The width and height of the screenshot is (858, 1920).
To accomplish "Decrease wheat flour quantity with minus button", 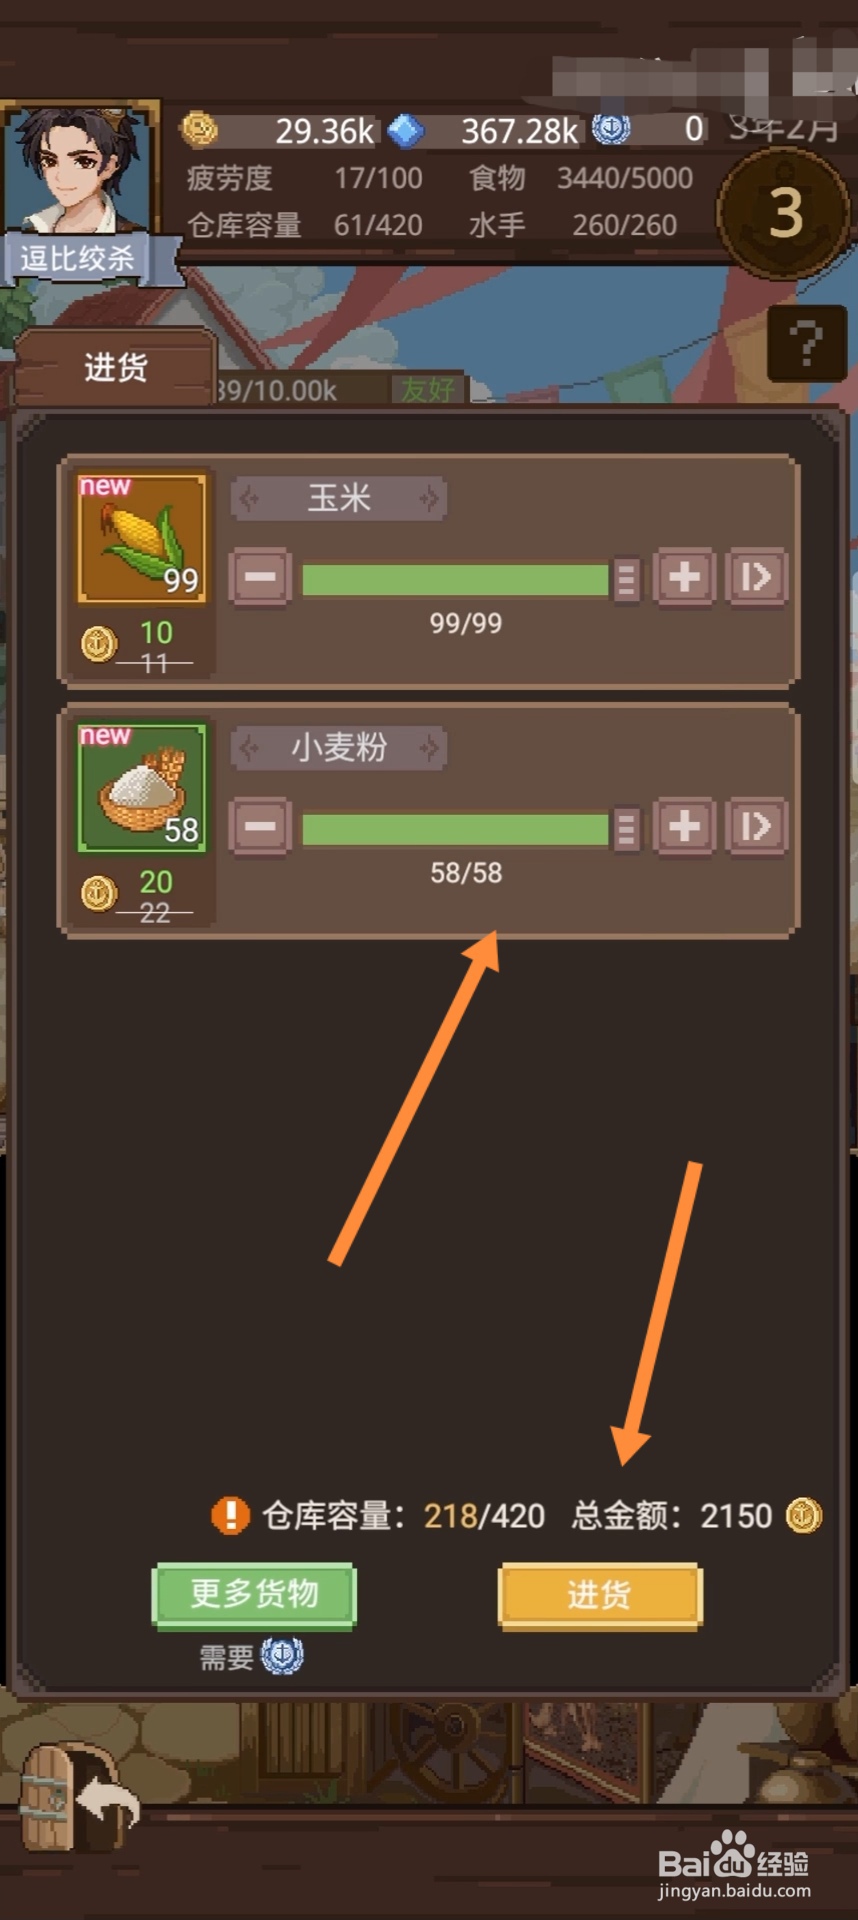I will click(260, 827).
